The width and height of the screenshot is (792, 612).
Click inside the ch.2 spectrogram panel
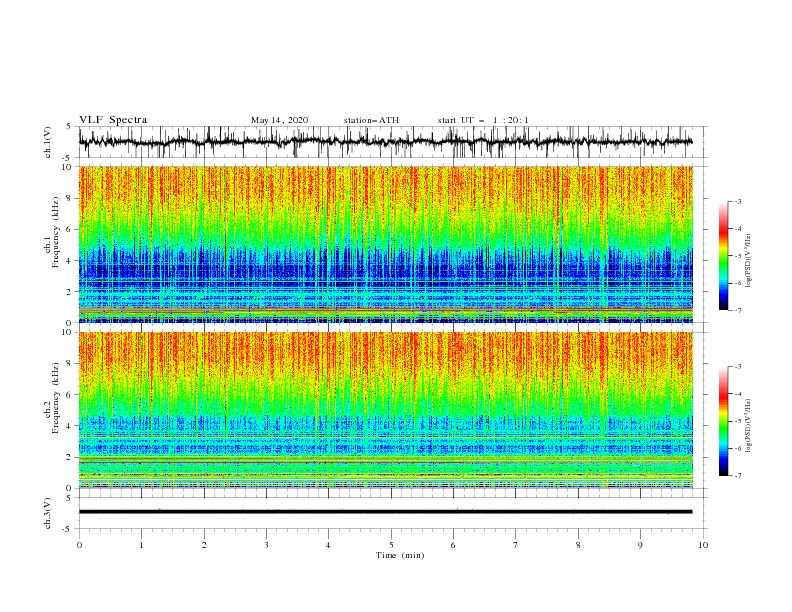[x=386, y=410]
